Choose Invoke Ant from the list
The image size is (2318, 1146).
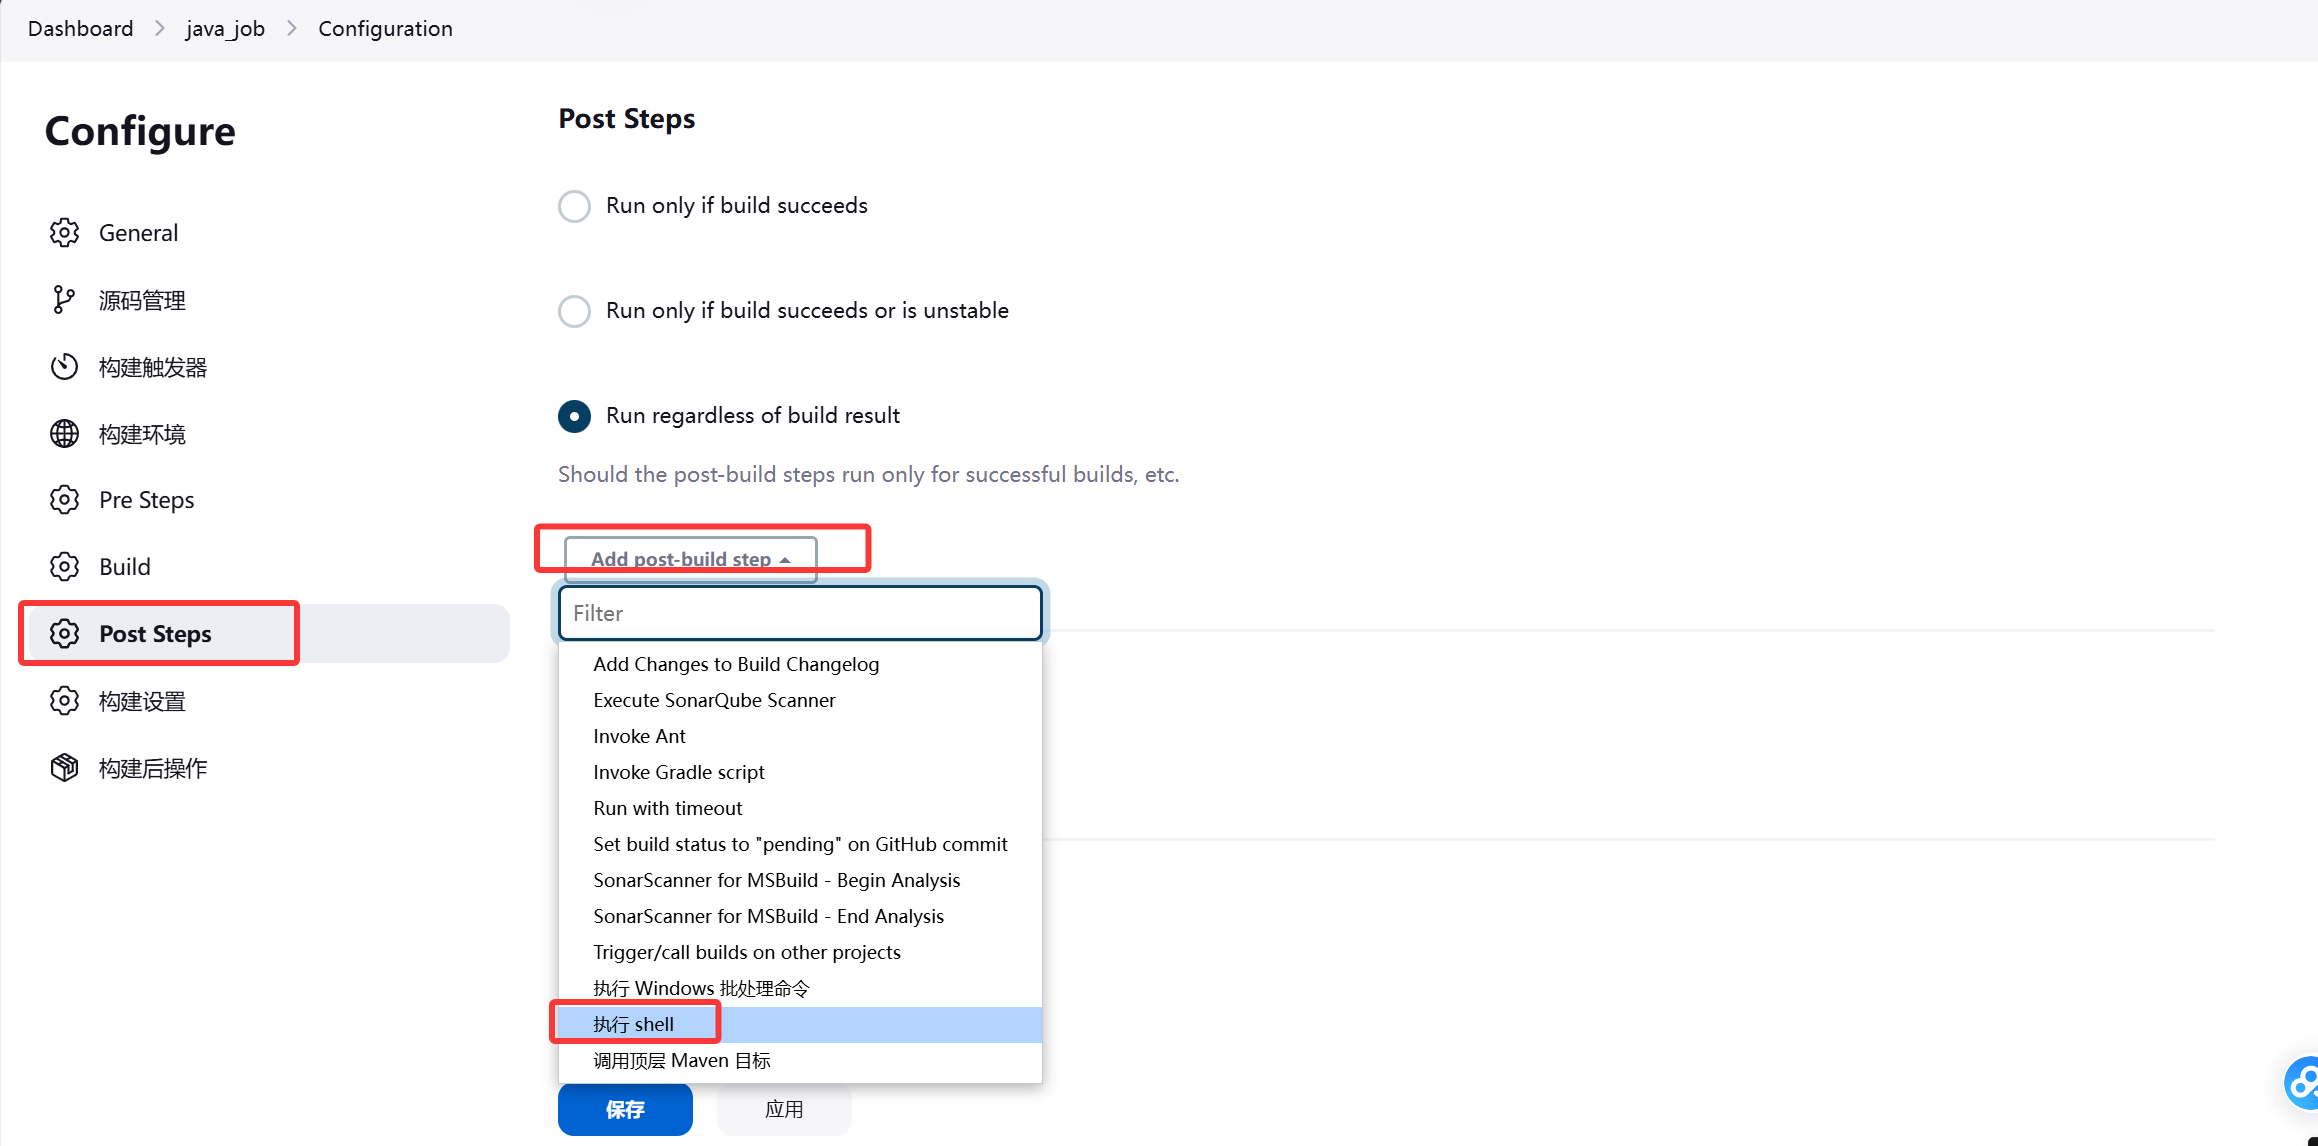click(800, 736)
